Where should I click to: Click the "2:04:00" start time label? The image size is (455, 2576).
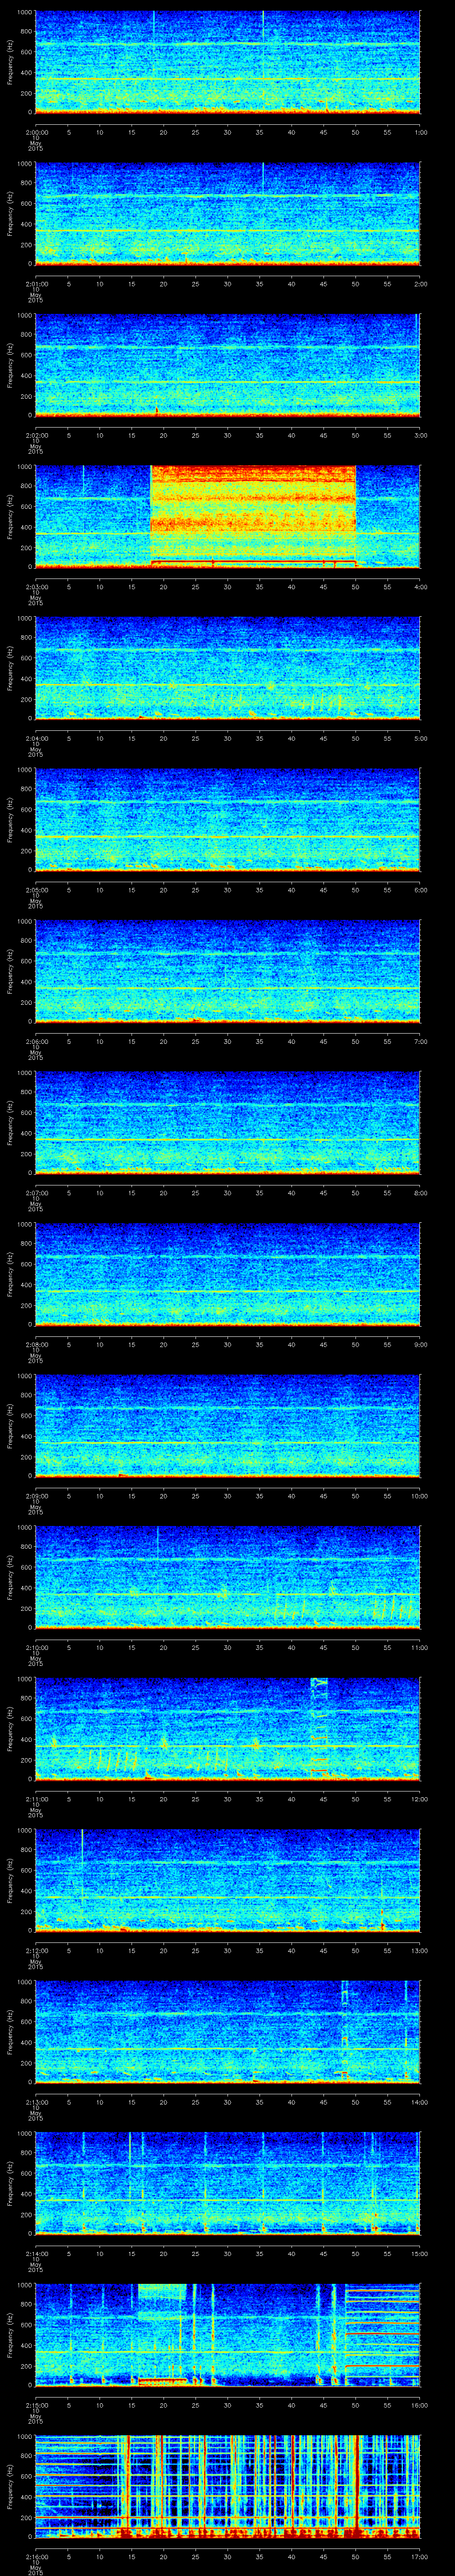pyautogui.click(x=36, y=738)
